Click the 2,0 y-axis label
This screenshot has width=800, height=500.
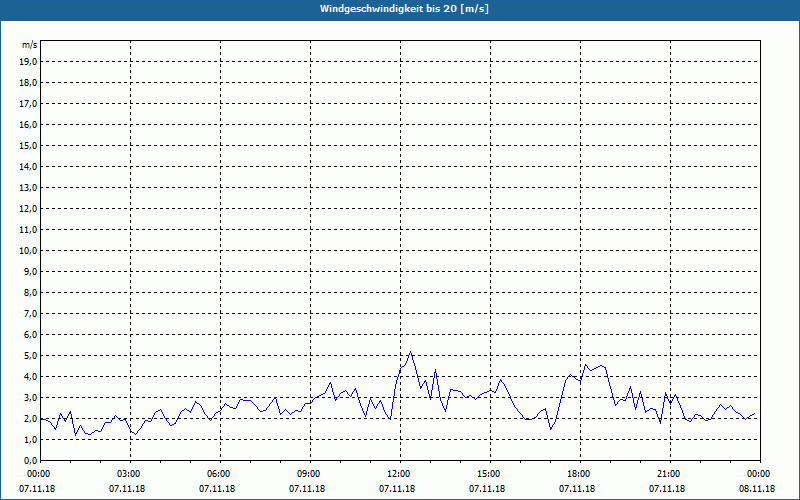pos(31,418)
